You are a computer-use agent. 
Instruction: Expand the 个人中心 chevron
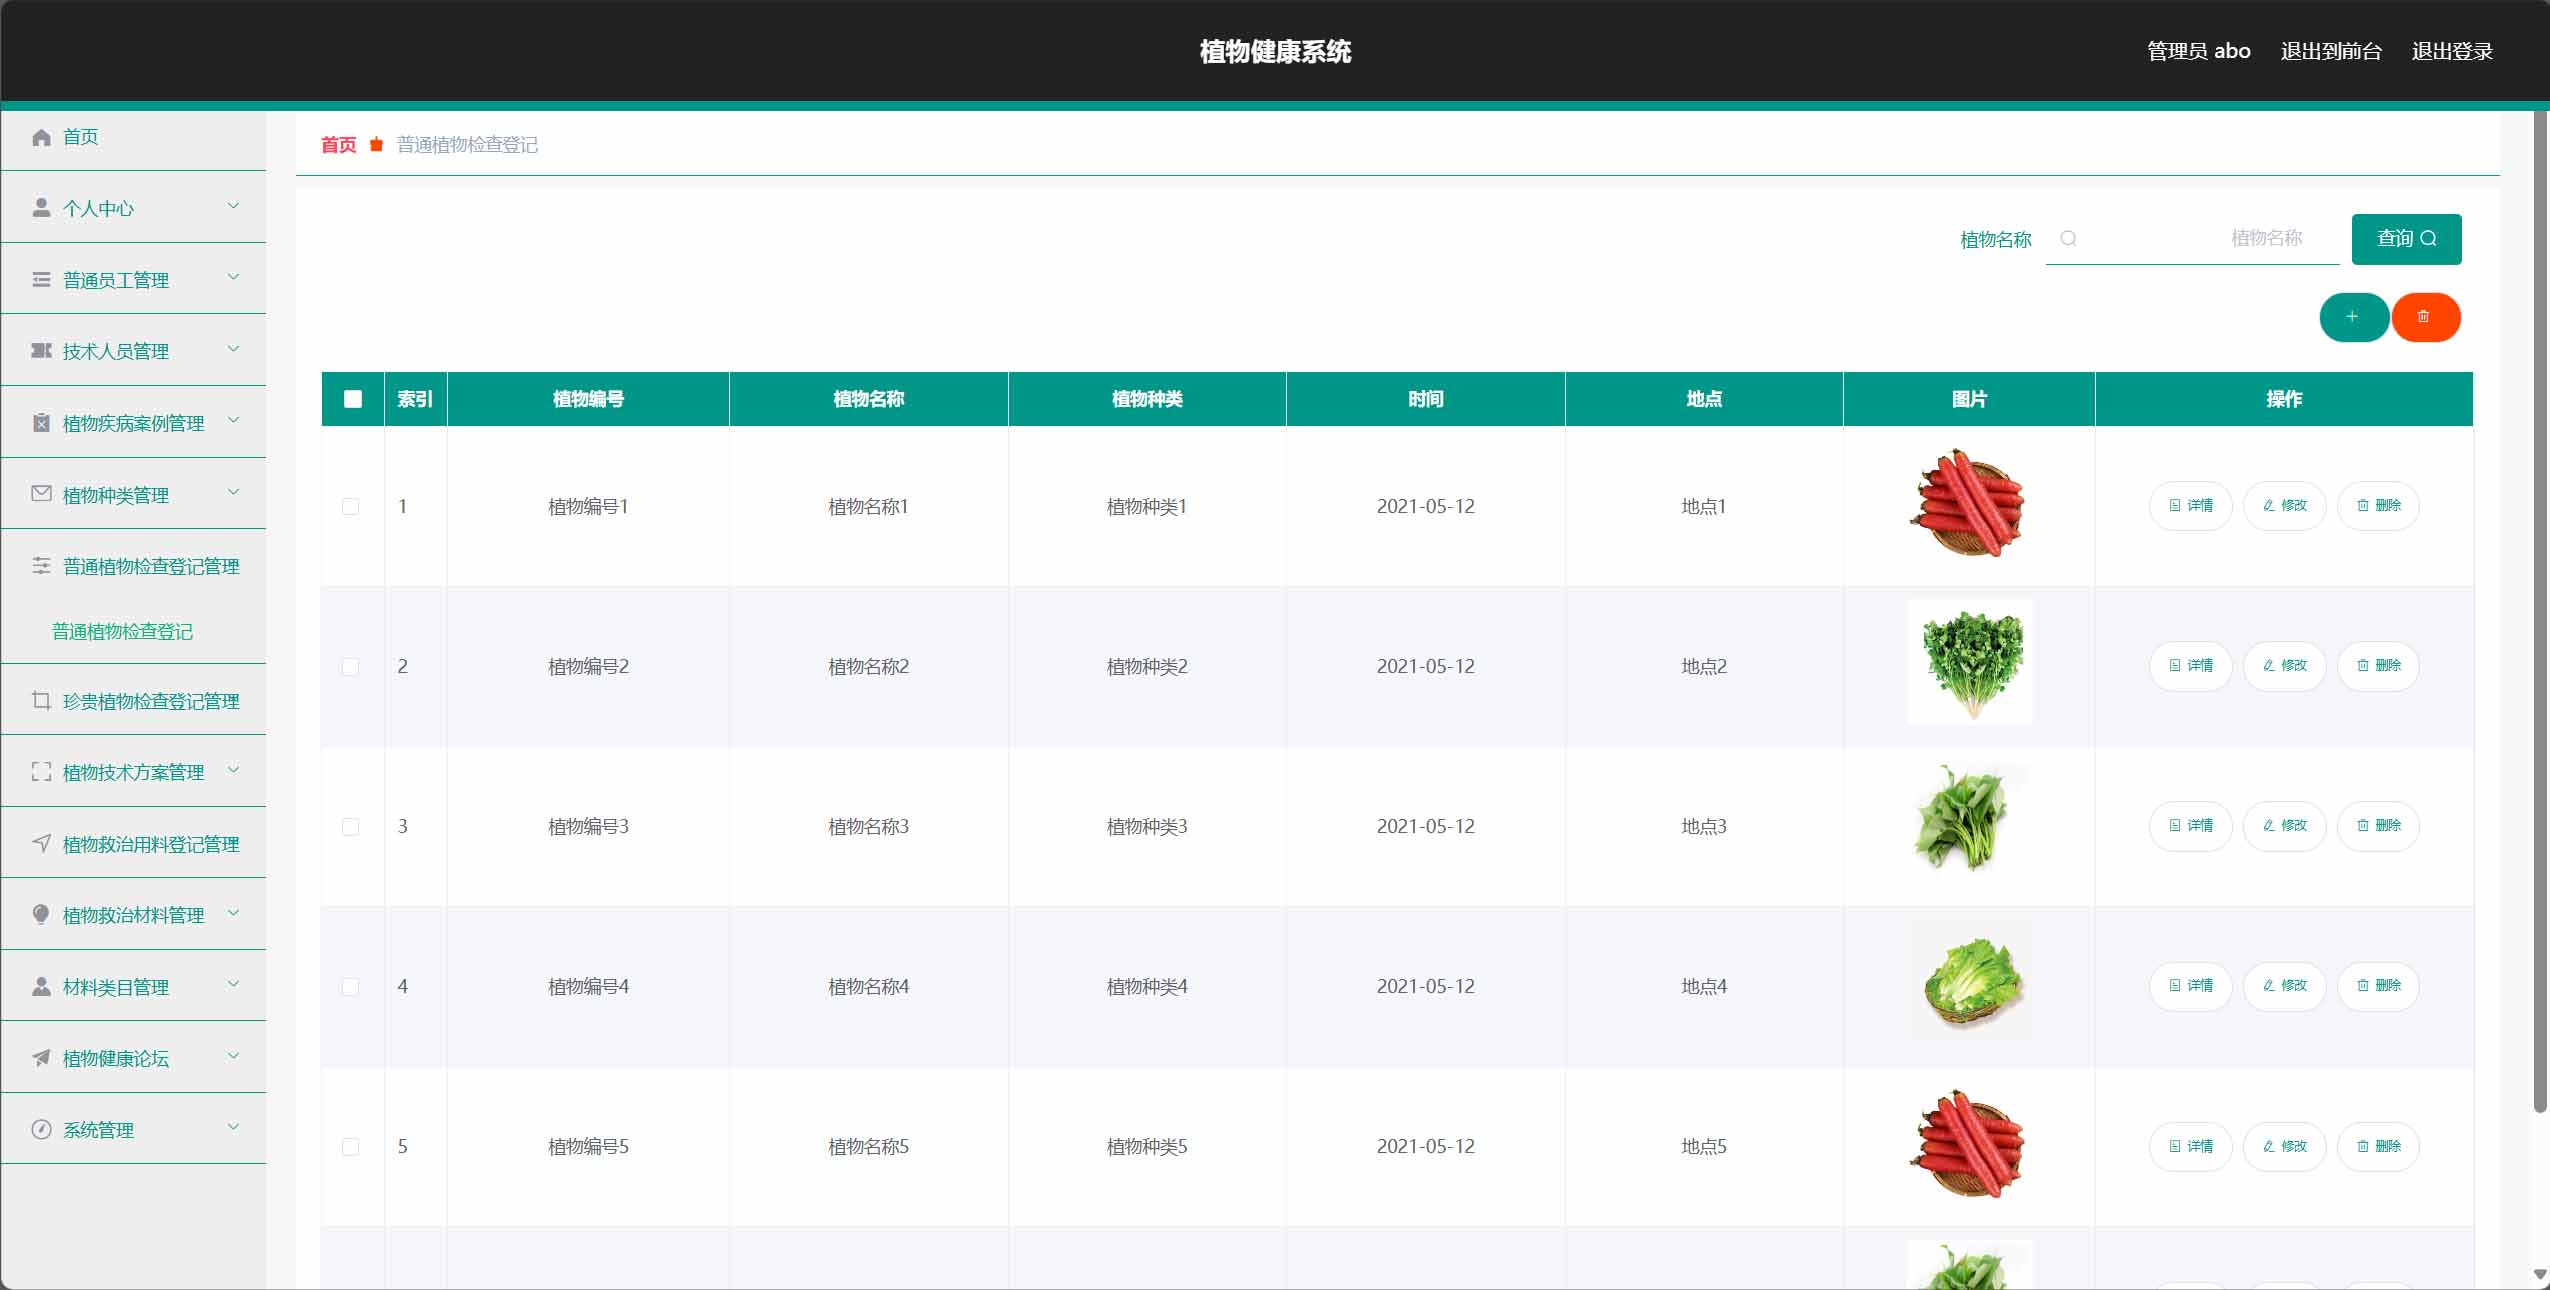[x=233, y=206]
